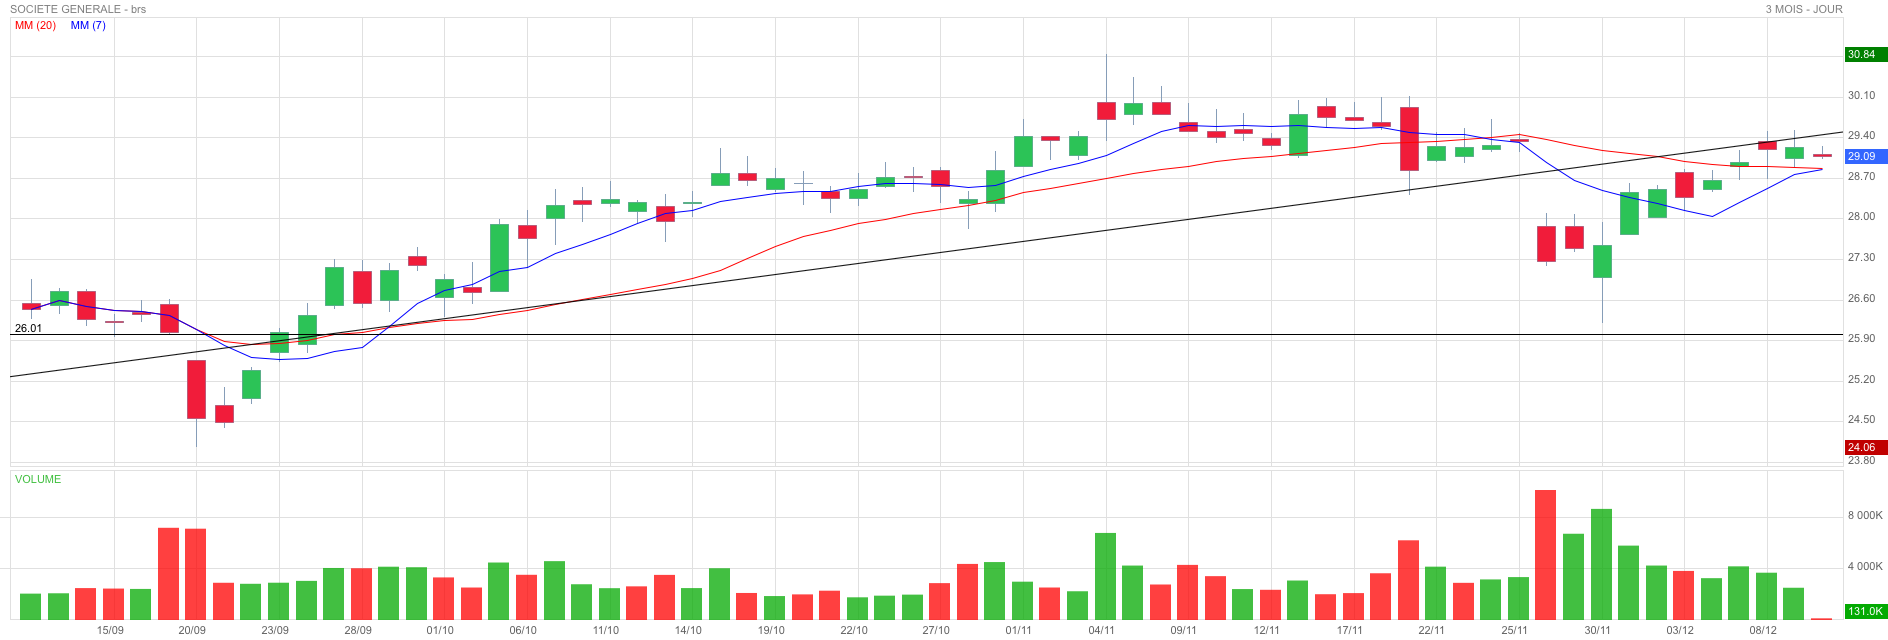
Task: Click the 22/10 date label
Action: tap(854, 630)
